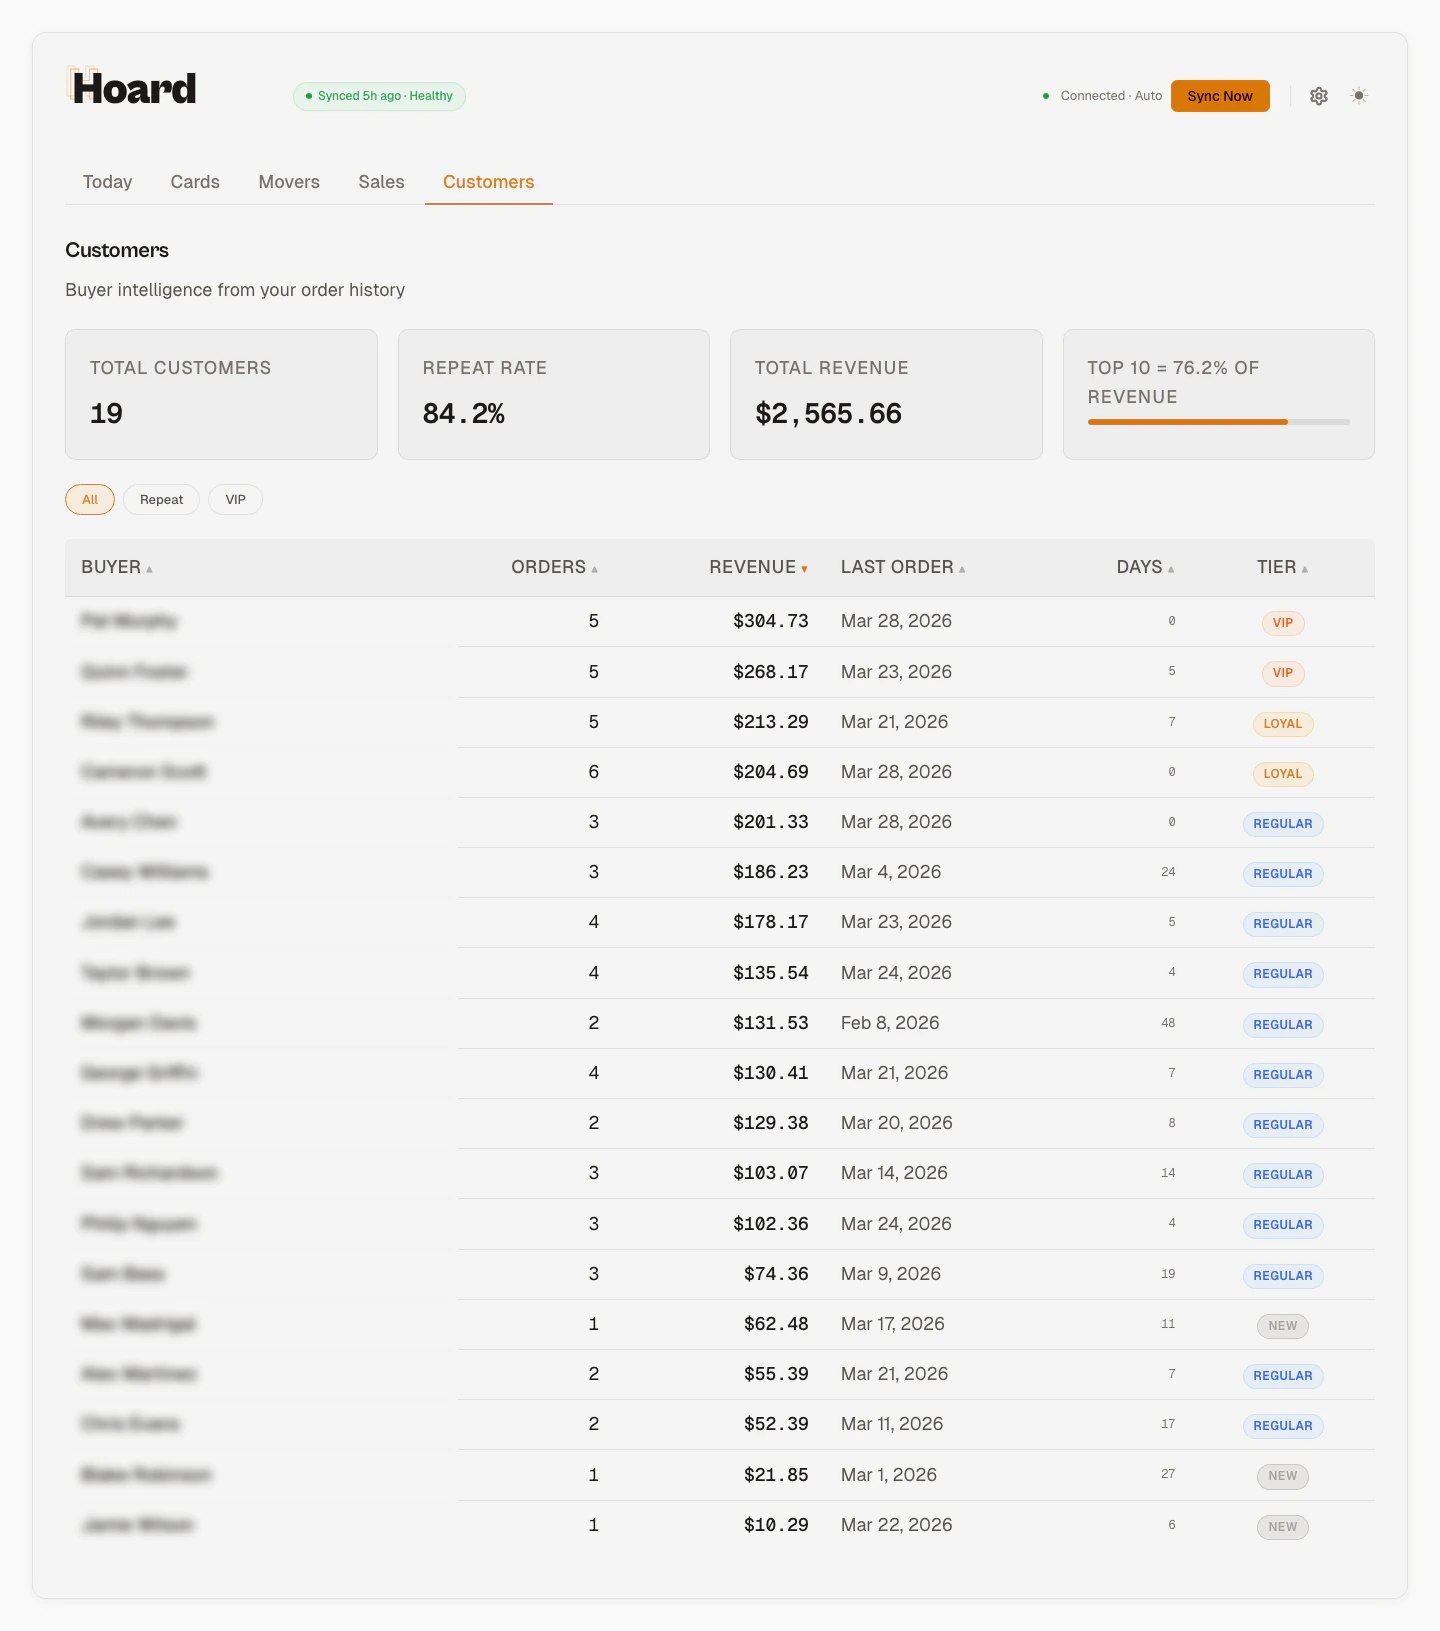Click the revenue cell $103.07
The image size is (1440, 1631).
(x=771, y=1173)
